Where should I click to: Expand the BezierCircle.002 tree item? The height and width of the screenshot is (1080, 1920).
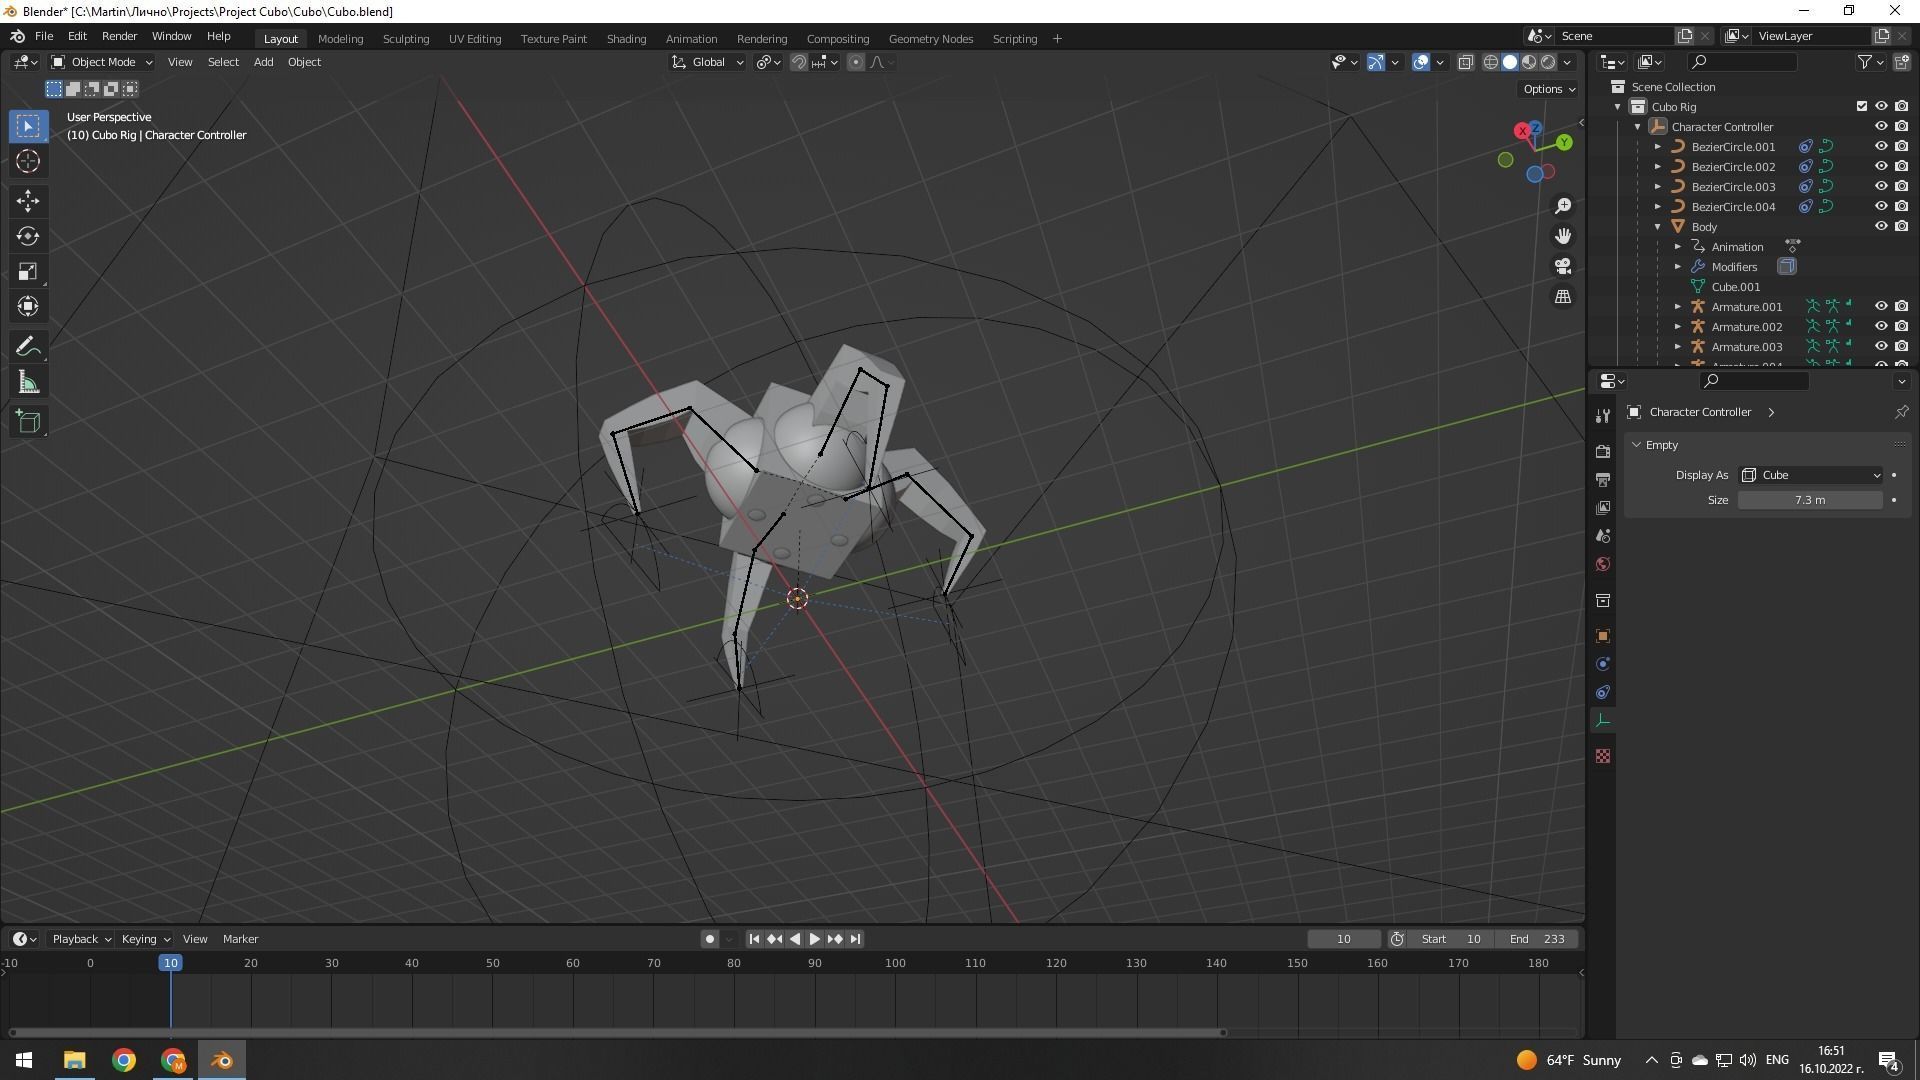1657,167
